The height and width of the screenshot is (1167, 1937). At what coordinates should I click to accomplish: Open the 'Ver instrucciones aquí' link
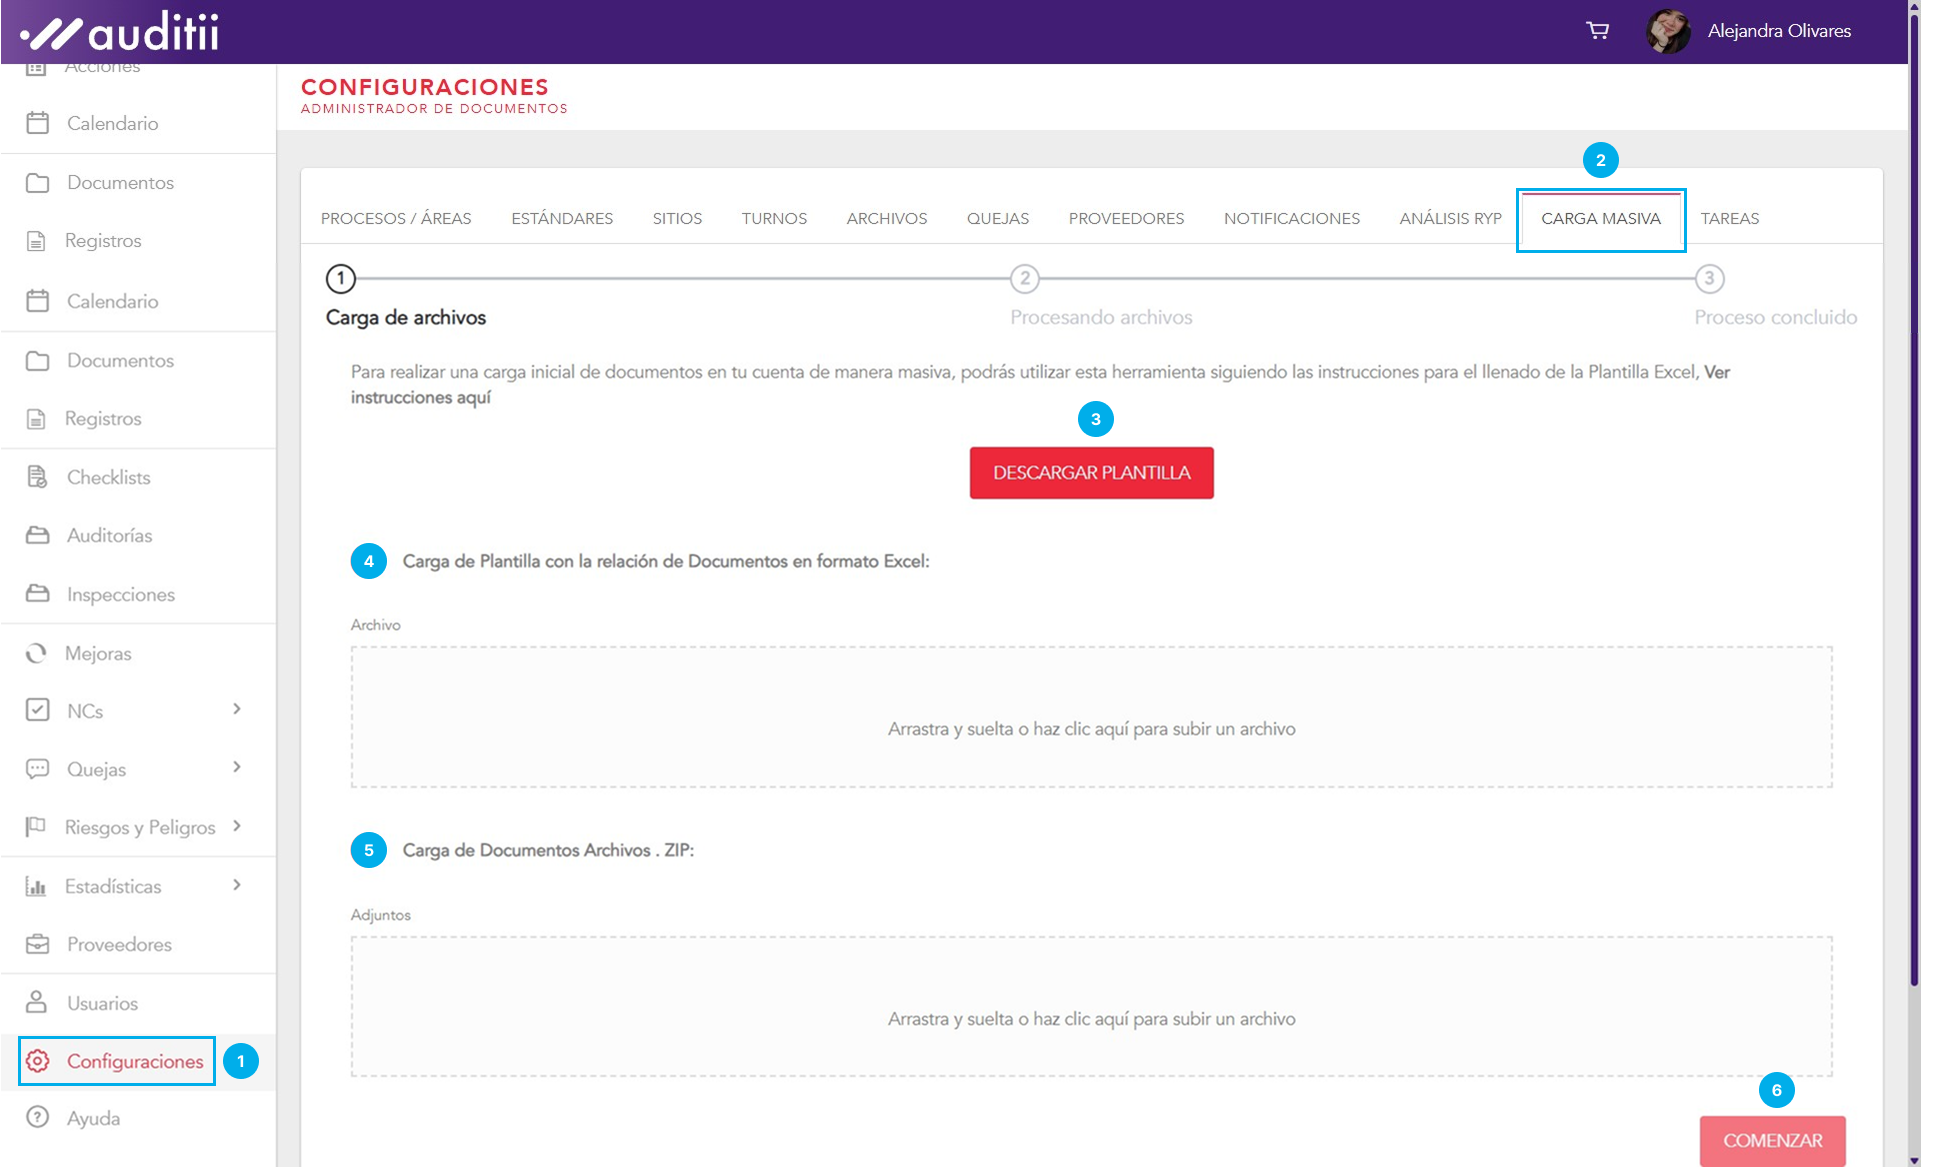420,398
